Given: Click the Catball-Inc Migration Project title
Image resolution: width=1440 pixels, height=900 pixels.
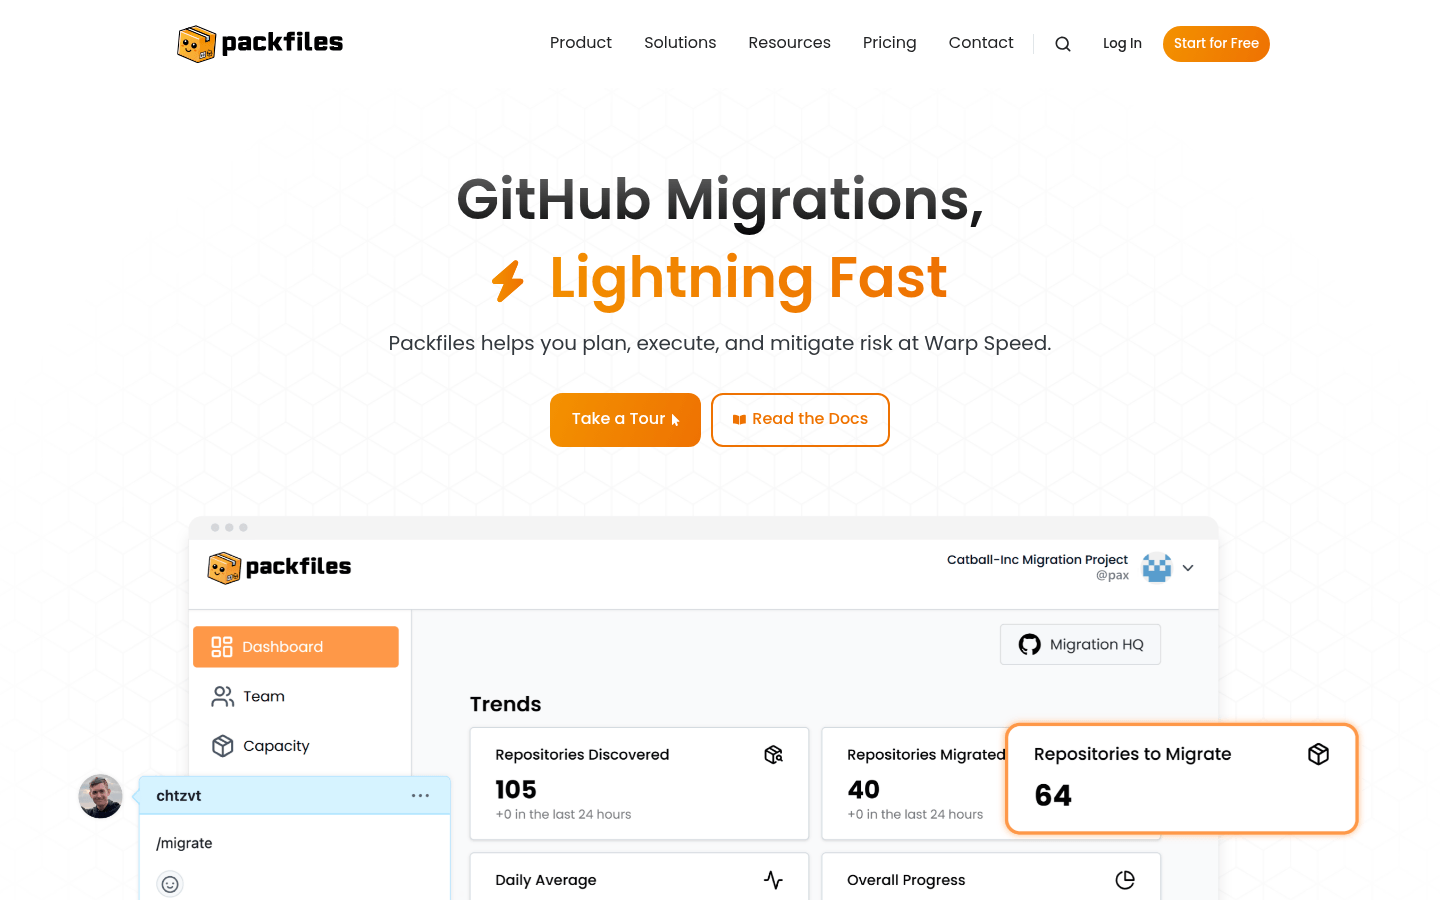Looking at the screenshot, I should [1037, 560].
